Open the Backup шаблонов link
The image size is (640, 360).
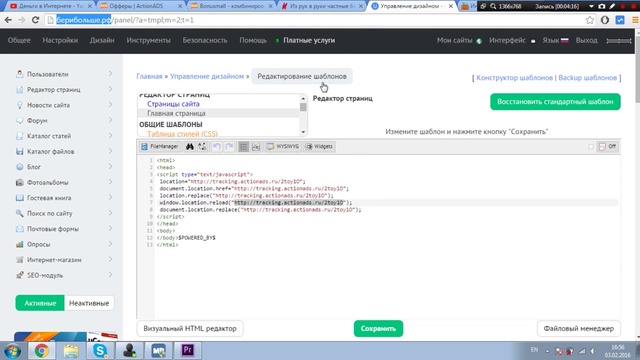click(587, 78)
